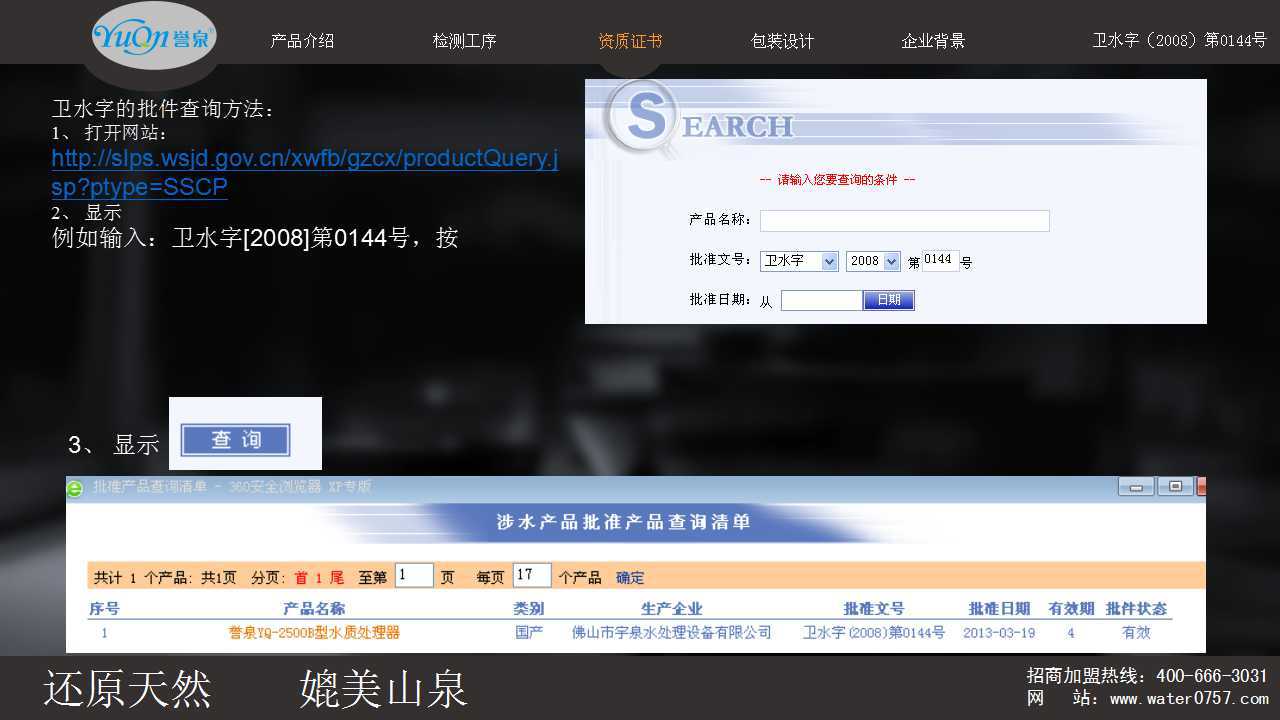Screen dimensions: 1280x720
Task: Click the YuQn 誉泉 logo
Action: coord(153,37)
